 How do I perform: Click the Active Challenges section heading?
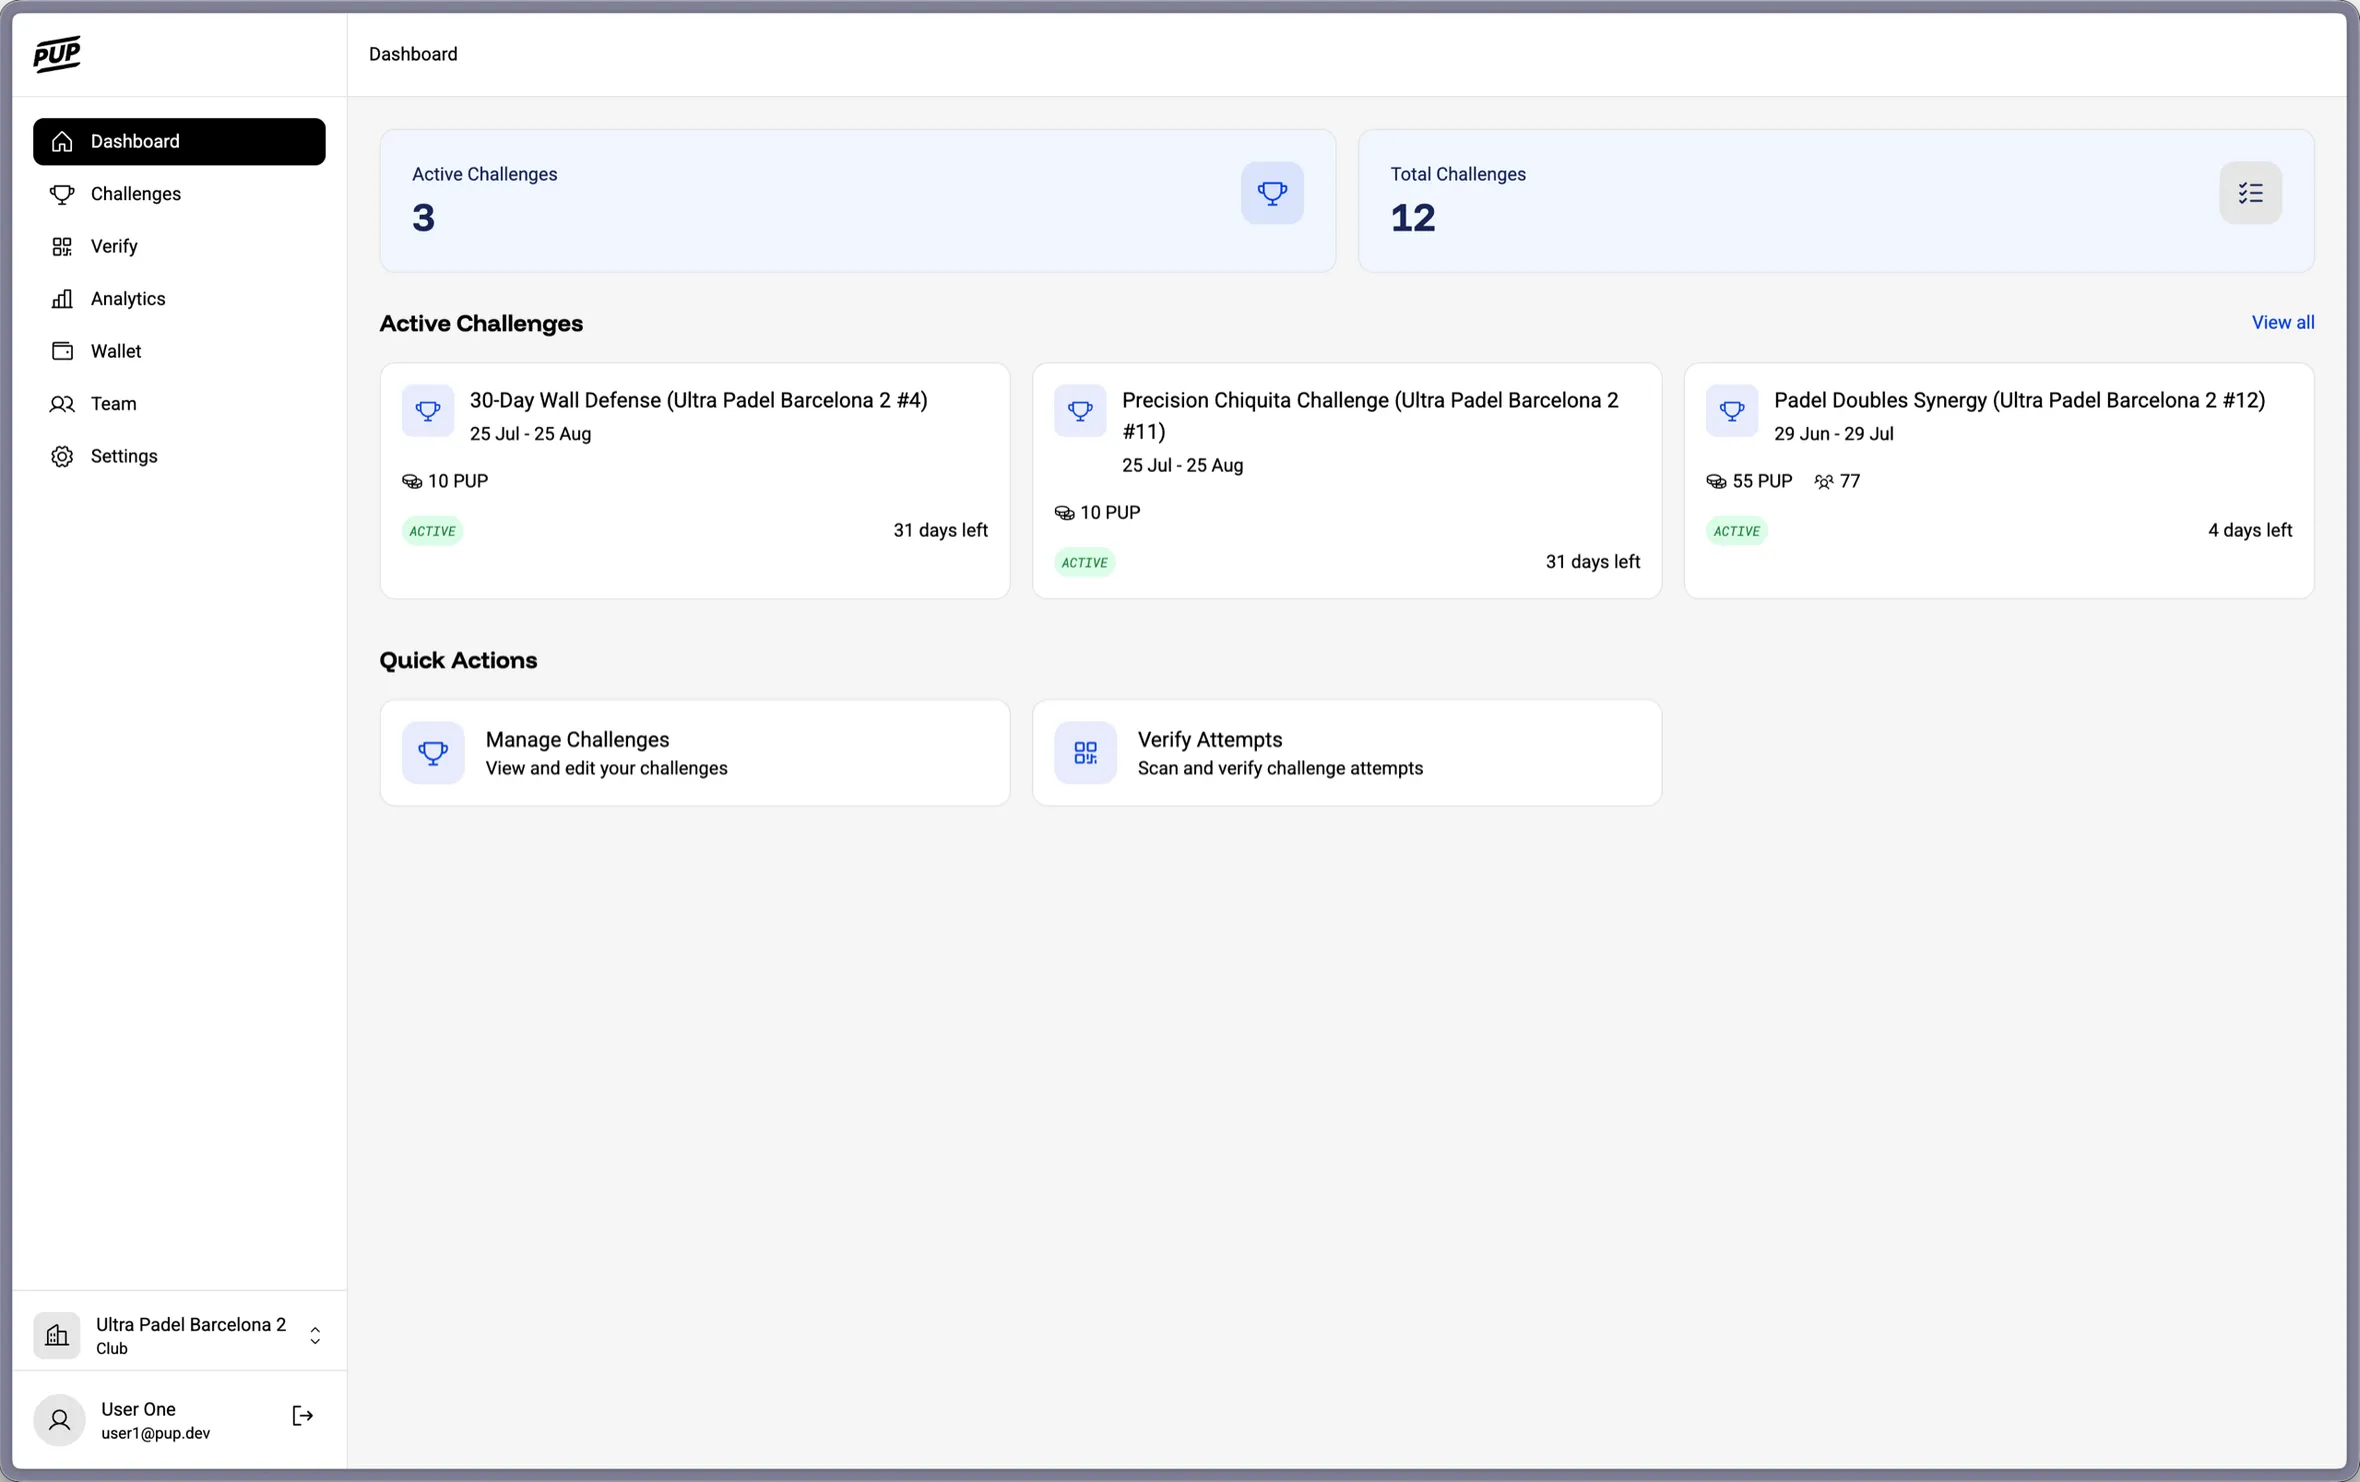[481, 324]
